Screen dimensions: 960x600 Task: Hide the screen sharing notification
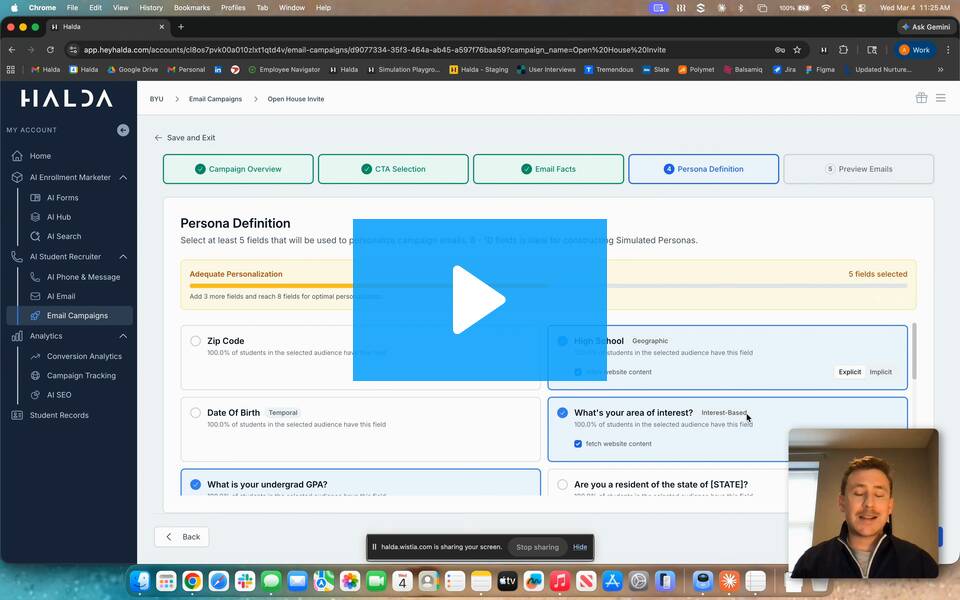click(580, 547)
